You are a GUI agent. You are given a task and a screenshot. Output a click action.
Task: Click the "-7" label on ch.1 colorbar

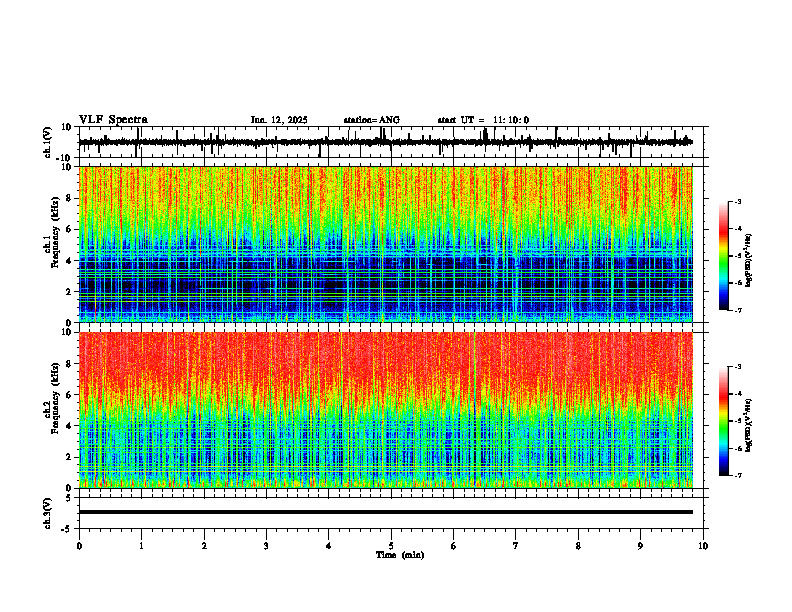coord(738,310)
